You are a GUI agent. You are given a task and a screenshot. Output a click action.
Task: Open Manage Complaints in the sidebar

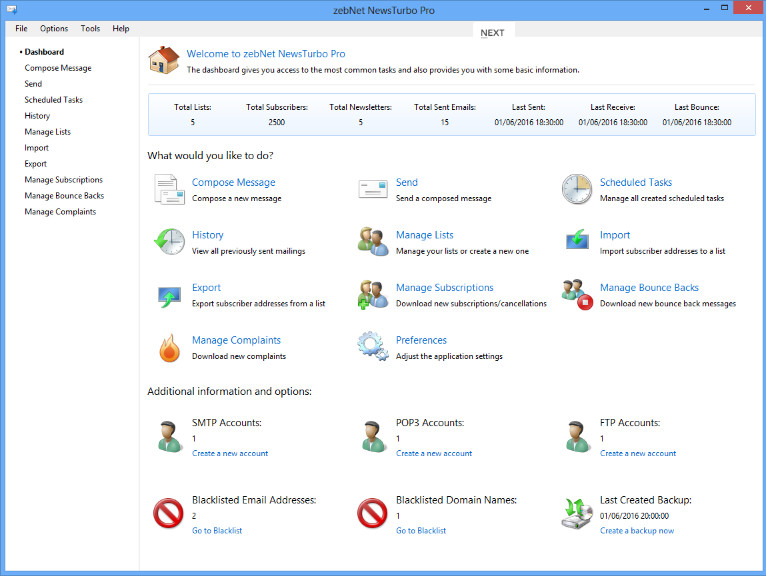tap(60, 212)
